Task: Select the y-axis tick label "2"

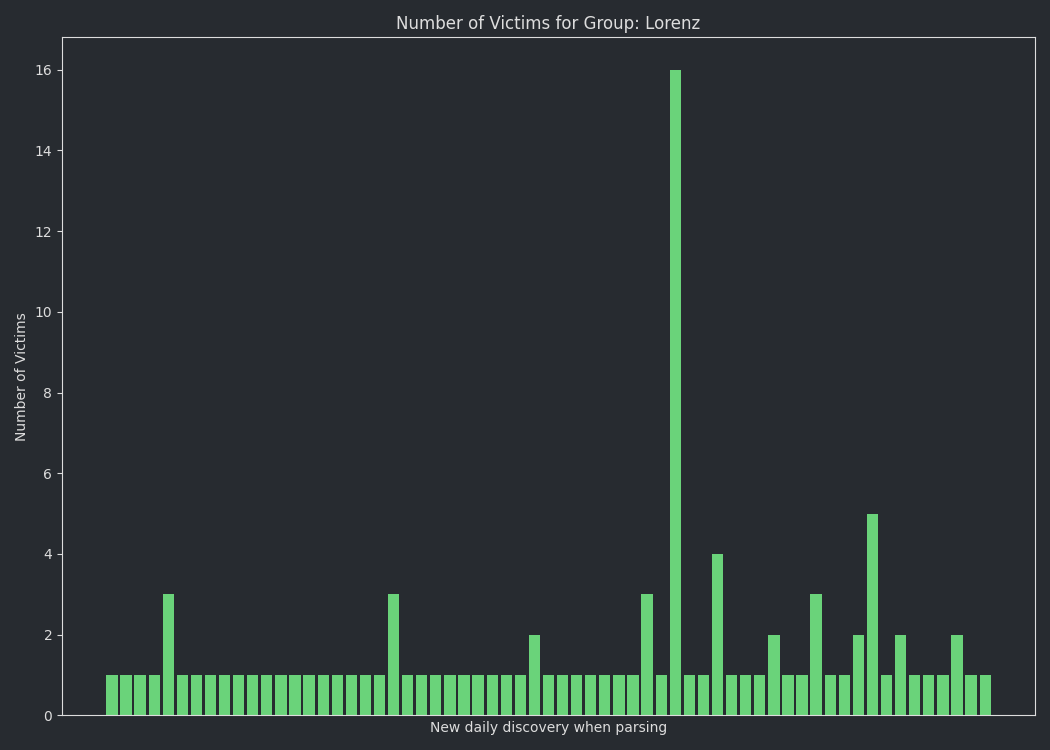Action: tap(48, 635)
